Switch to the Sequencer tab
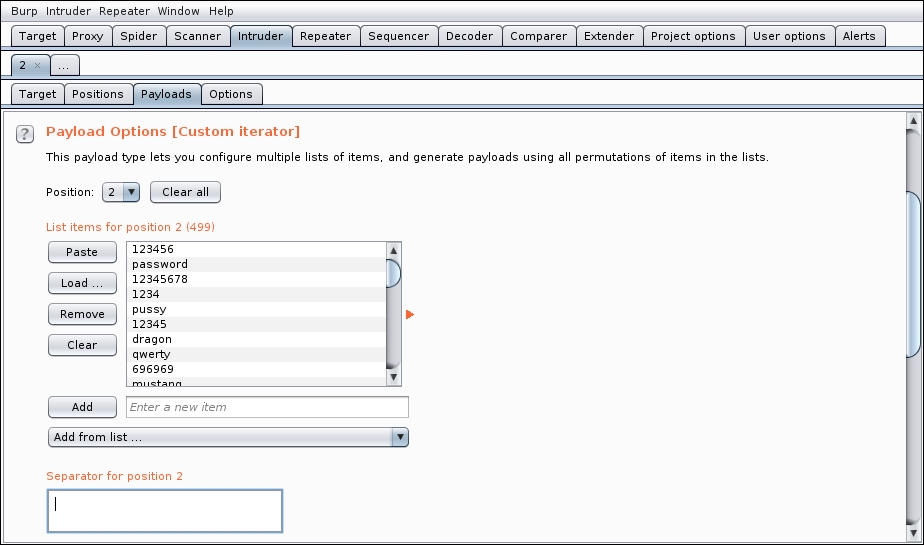This screenshot has width=924, height=545. point(398,36)
